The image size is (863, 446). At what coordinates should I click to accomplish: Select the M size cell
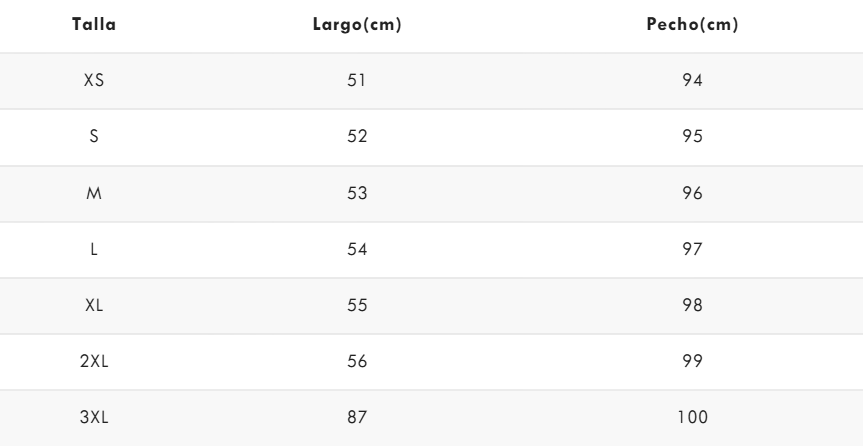pyautogui.click(x=94, y=193)
